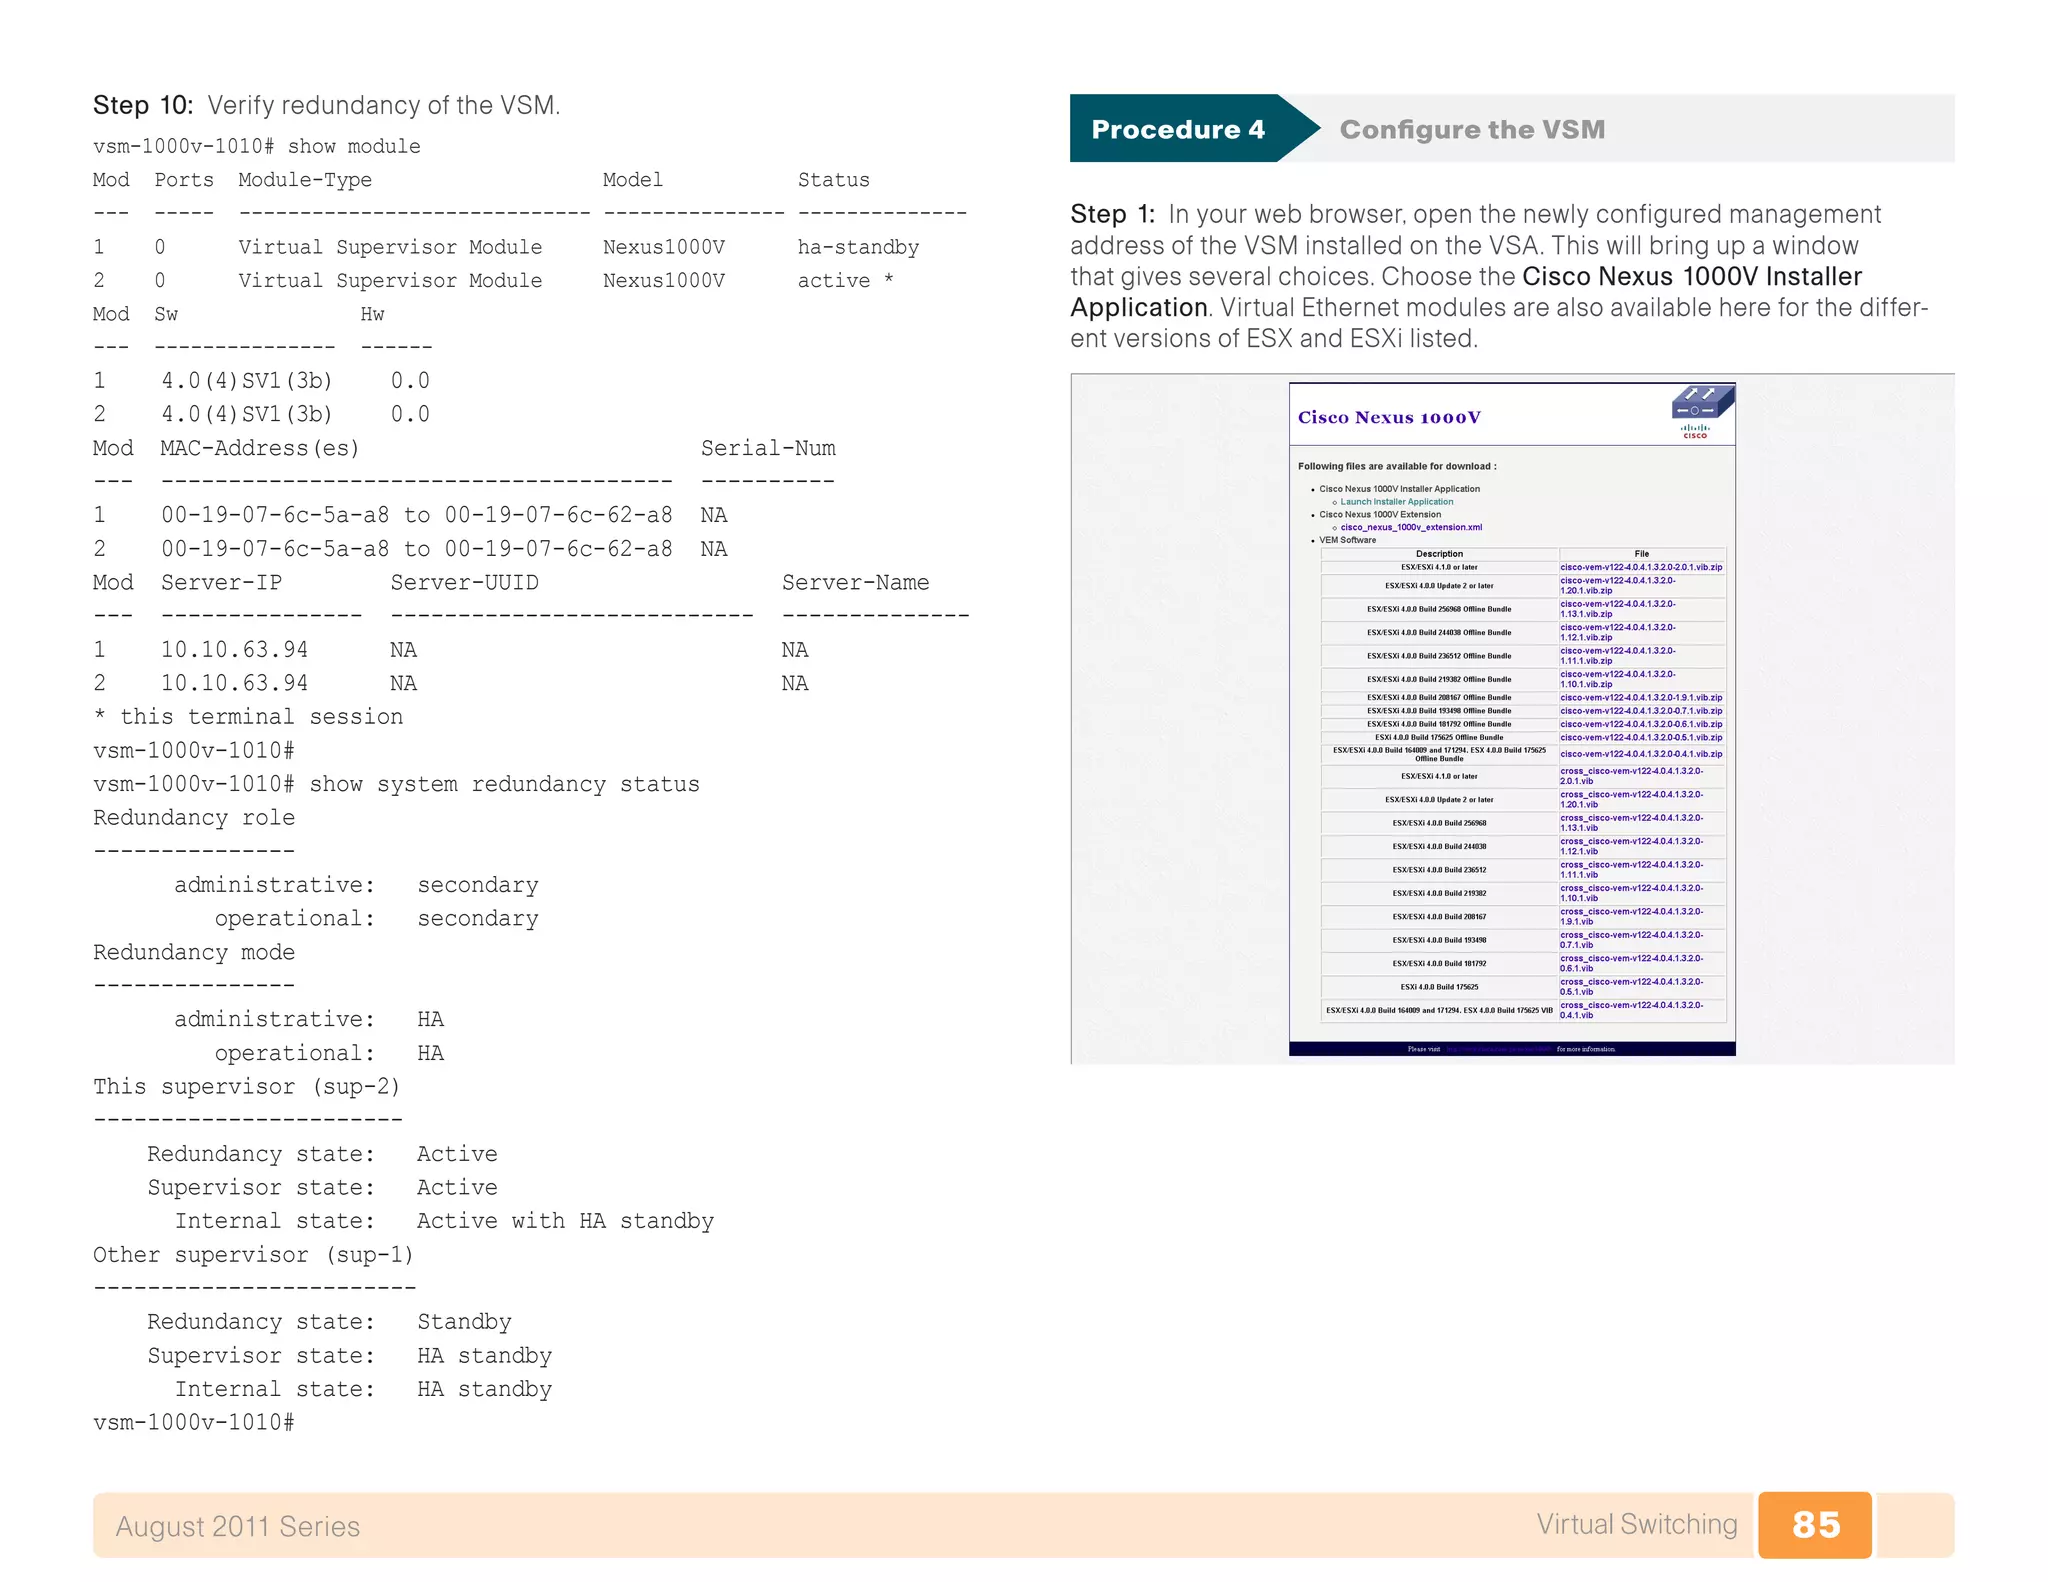Download cross_cisco-vem 1.20.1.vib file
Image resolution: width=2048 pixels, height=1582 pixels.
click(1630, 799)
